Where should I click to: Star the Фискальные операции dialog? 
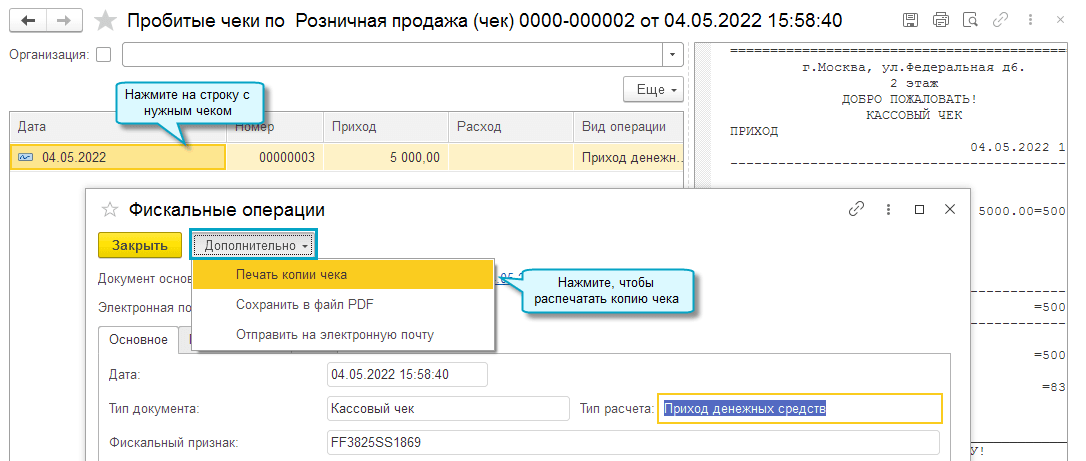tap(110, 210)
